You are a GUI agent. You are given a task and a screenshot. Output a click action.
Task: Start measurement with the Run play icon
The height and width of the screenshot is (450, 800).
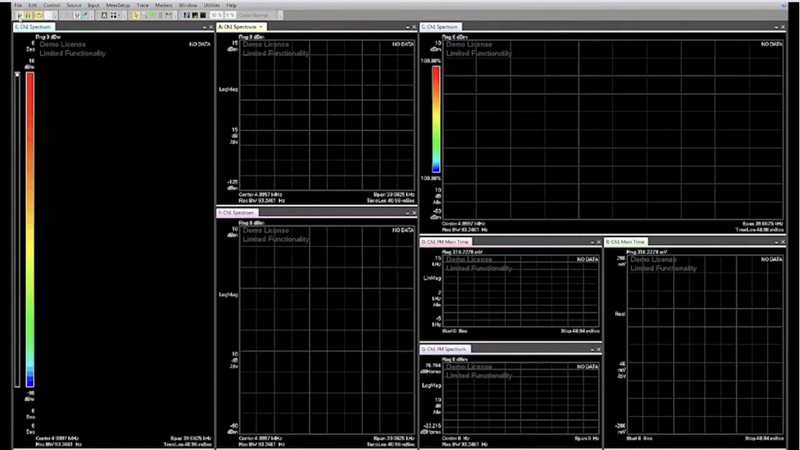[19, 15]
